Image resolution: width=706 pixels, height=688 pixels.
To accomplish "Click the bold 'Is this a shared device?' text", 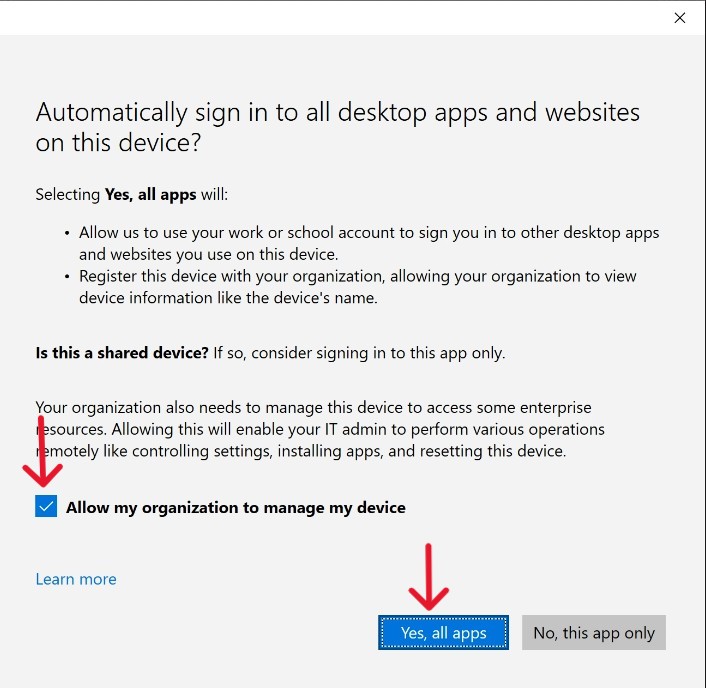I will pos(122,353).
